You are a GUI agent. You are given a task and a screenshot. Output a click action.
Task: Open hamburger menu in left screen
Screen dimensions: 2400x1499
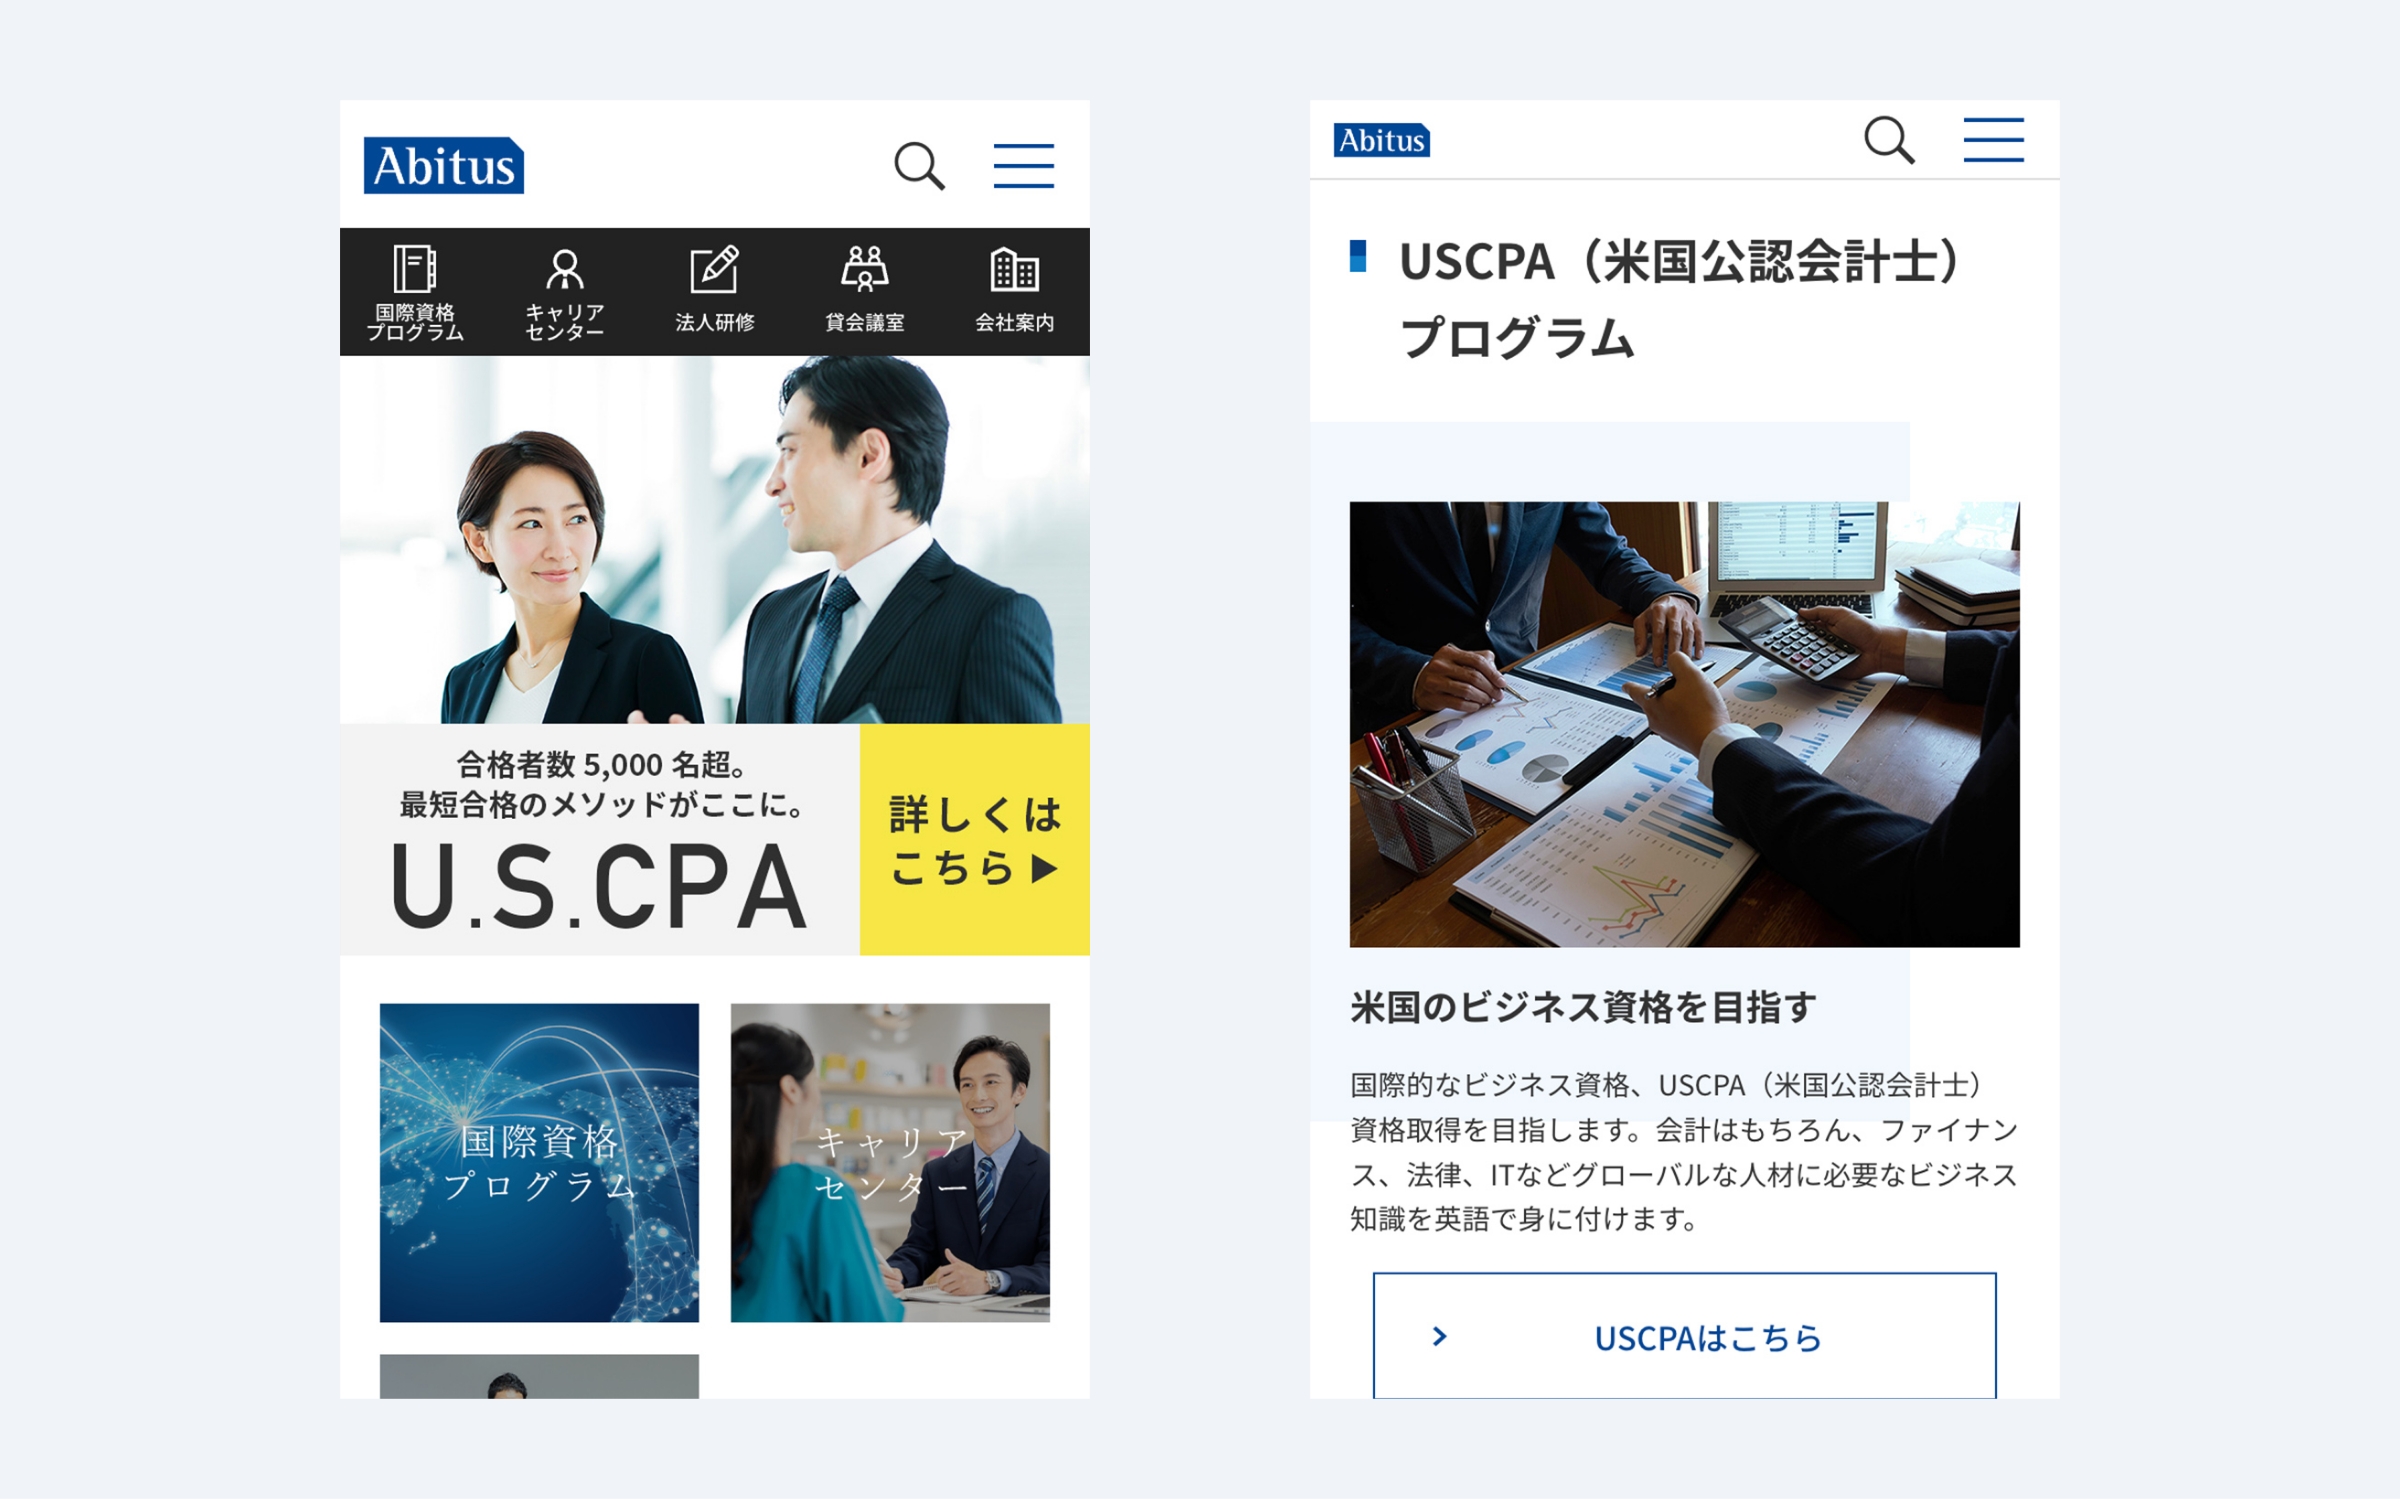tap(1023, 166)
